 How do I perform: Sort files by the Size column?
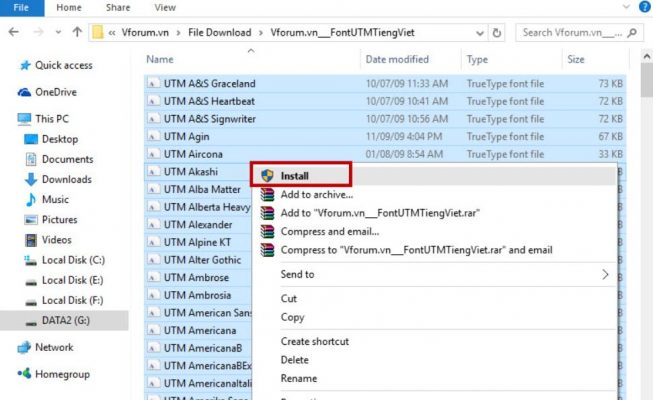tap(576, 59)
